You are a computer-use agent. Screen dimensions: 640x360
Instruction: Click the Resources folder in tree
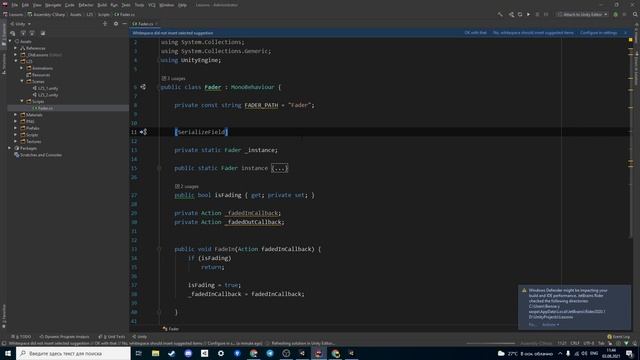[x=38, y=75]
